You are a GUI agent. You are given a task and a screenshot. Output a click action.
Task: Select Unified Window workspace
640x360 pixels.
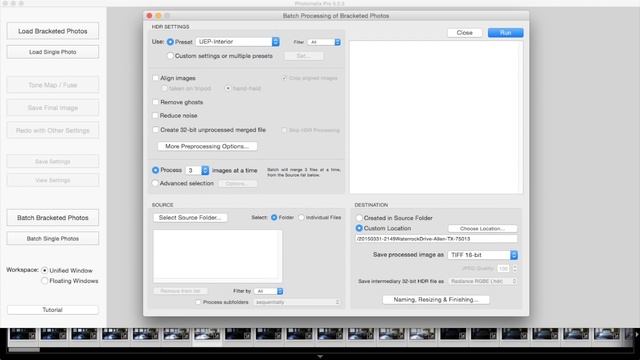(44, 270)
